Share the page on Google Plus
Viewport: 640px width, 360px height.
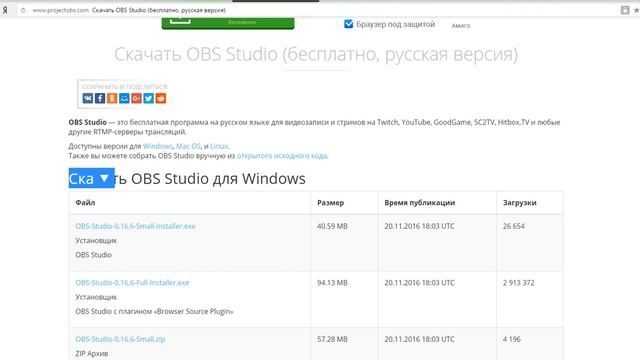[136, 98]
